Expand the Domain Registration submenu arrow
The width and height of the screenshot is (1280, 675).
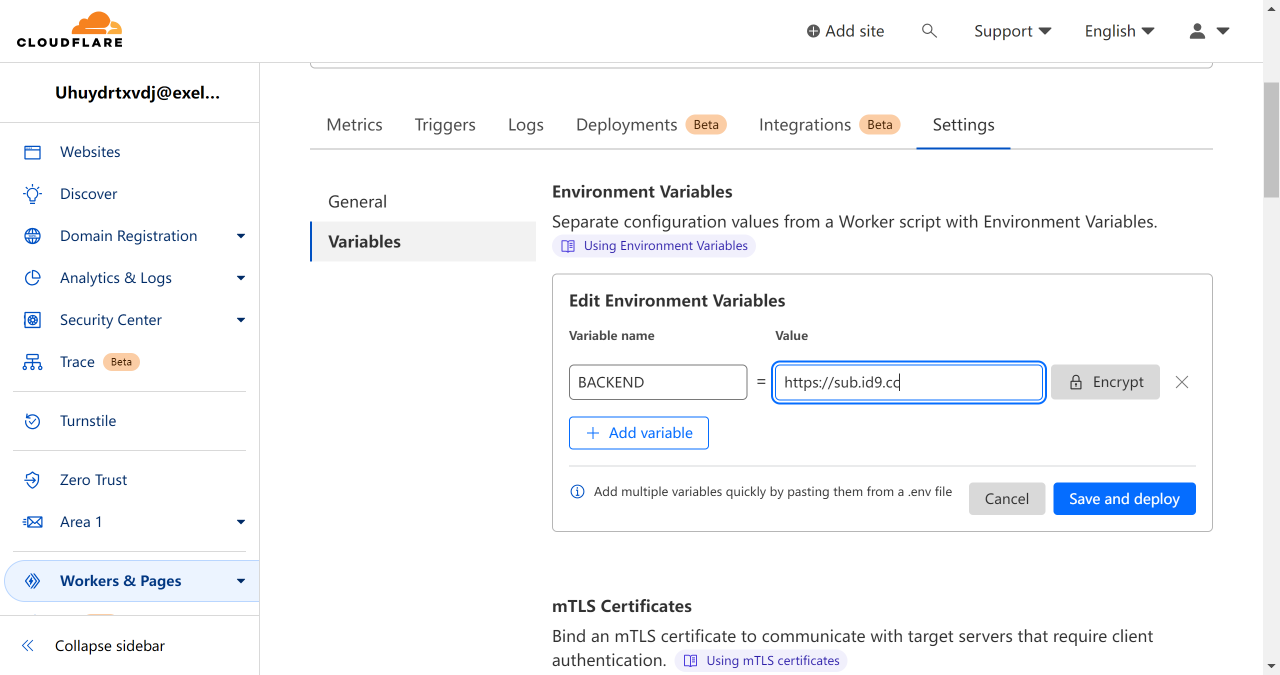pyautogui.click(x=241, y=236)
